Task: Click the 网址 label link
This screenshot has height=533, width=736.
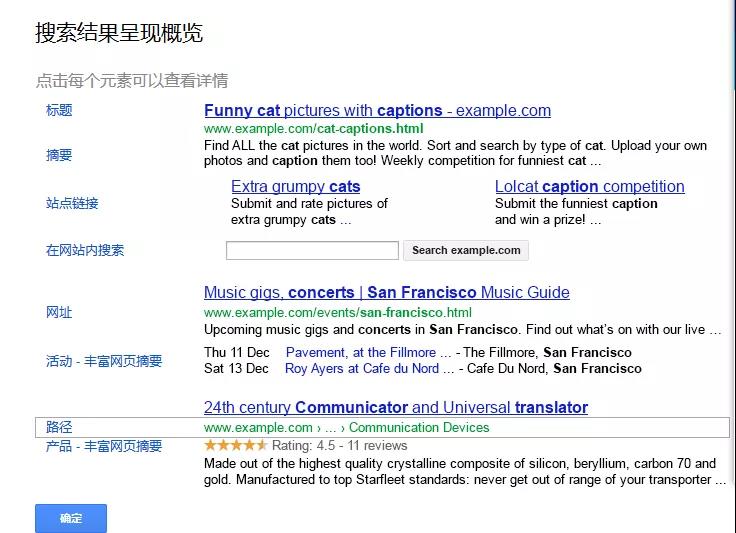Action: 59,312
